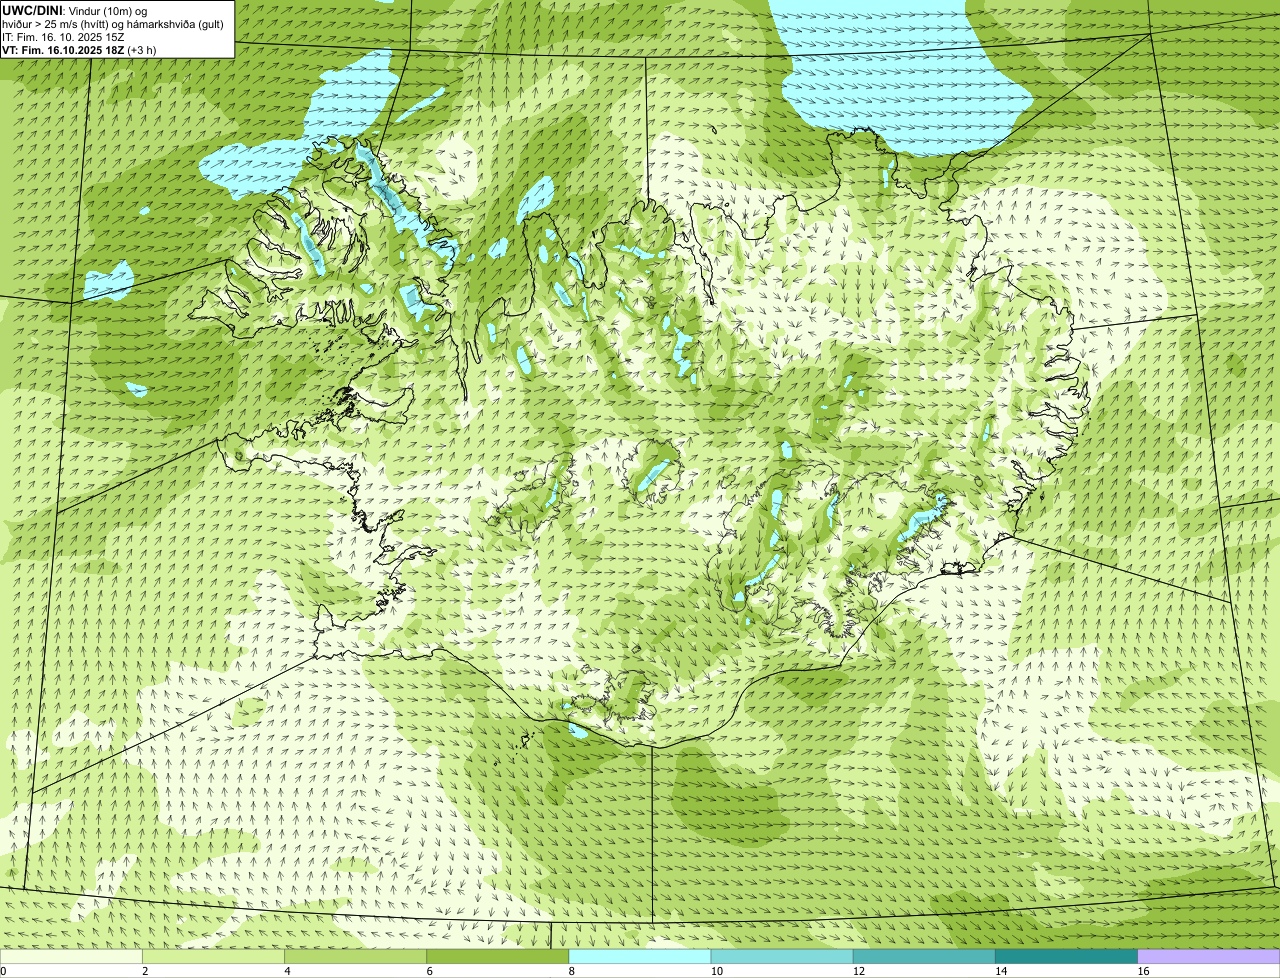
Task: Click the '6' tick label on the scale
Action: point(429,971)
